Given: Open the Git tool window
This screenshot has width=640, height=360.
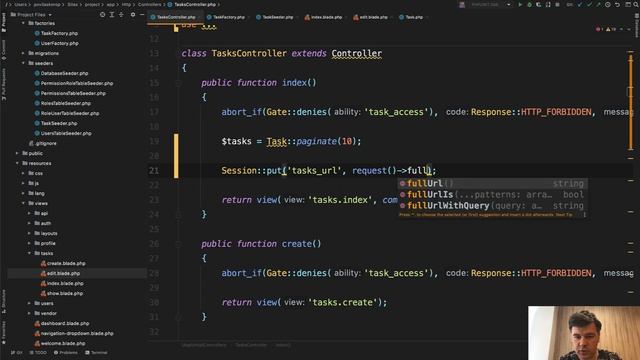Looking at the screenshot, I should coord(17,353).
